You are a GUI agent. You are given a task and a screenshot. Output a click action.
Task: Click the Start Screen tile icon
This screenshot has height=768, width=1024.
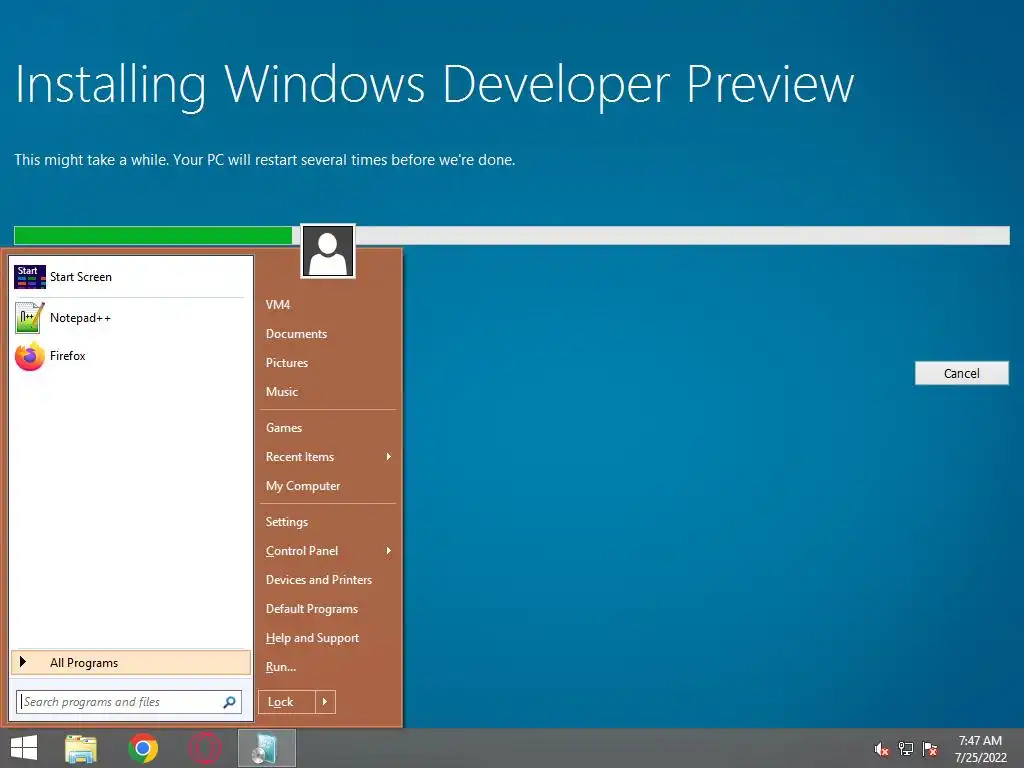30,277
